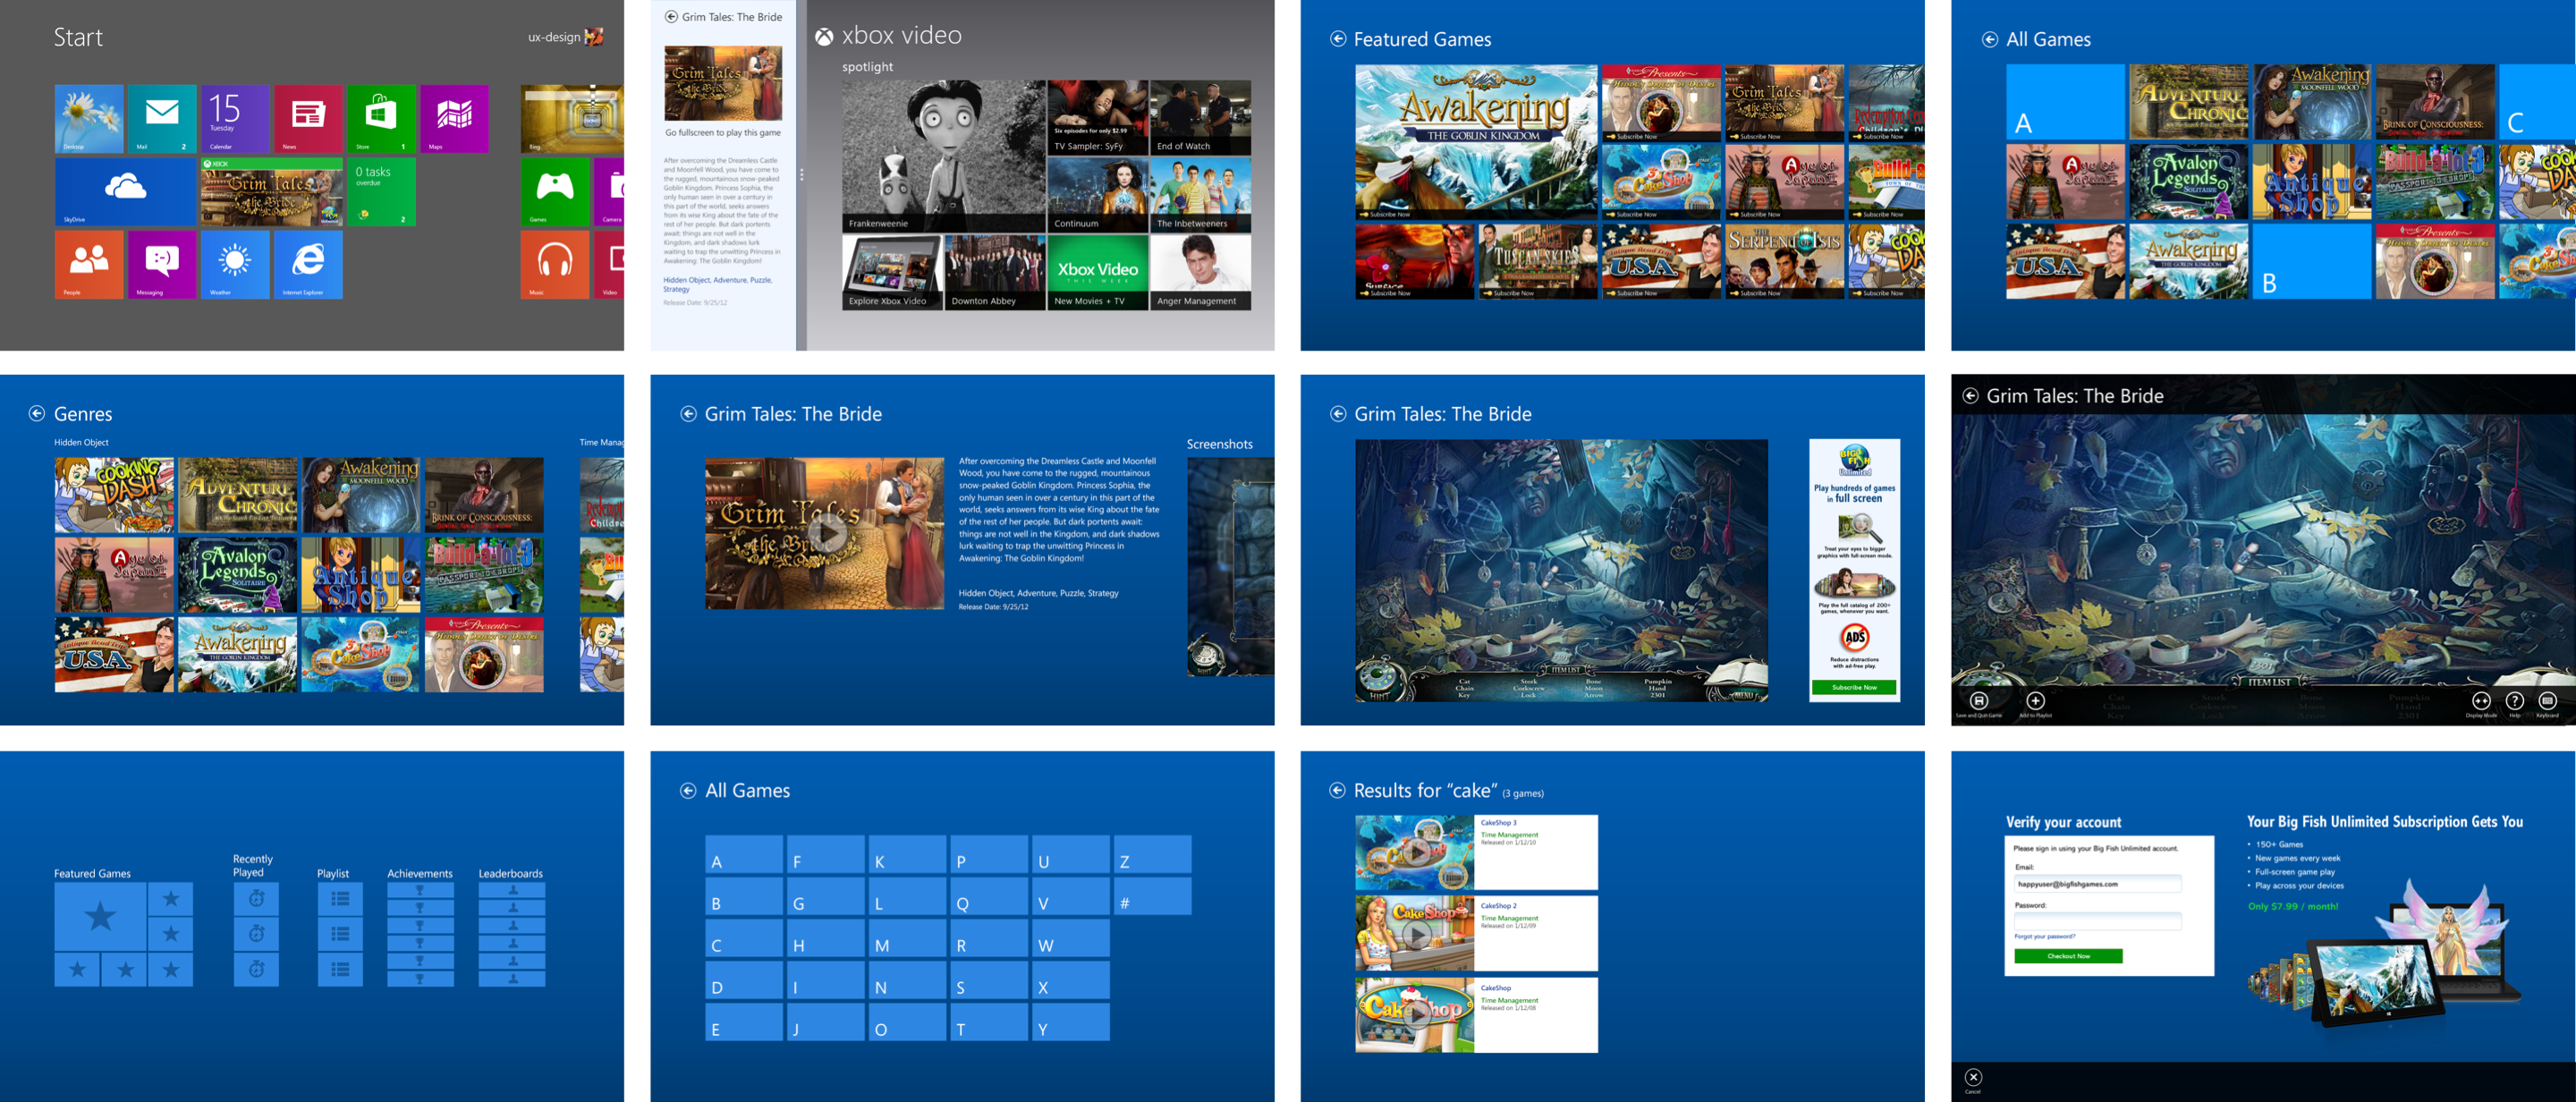The image size is (2576, 1102).
Task: Open the Continuum tile
Action: tap(1097, 195)
